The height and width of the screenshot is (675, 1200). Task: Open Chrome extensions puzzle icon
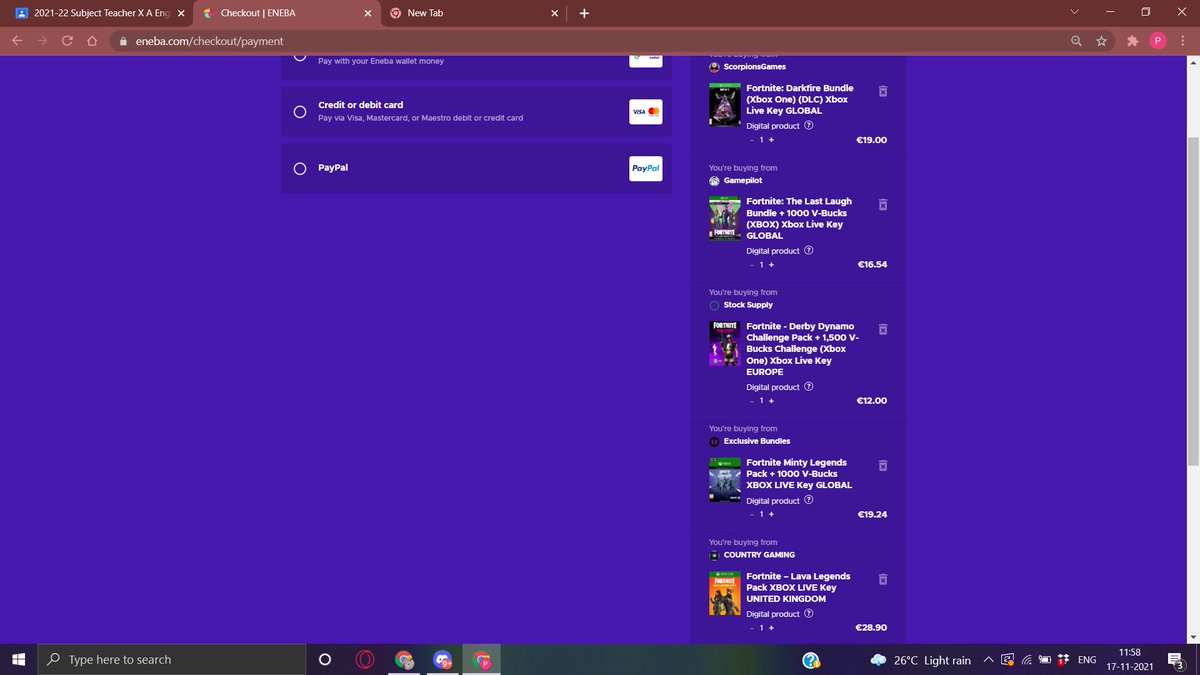(x=1132, y=41)
